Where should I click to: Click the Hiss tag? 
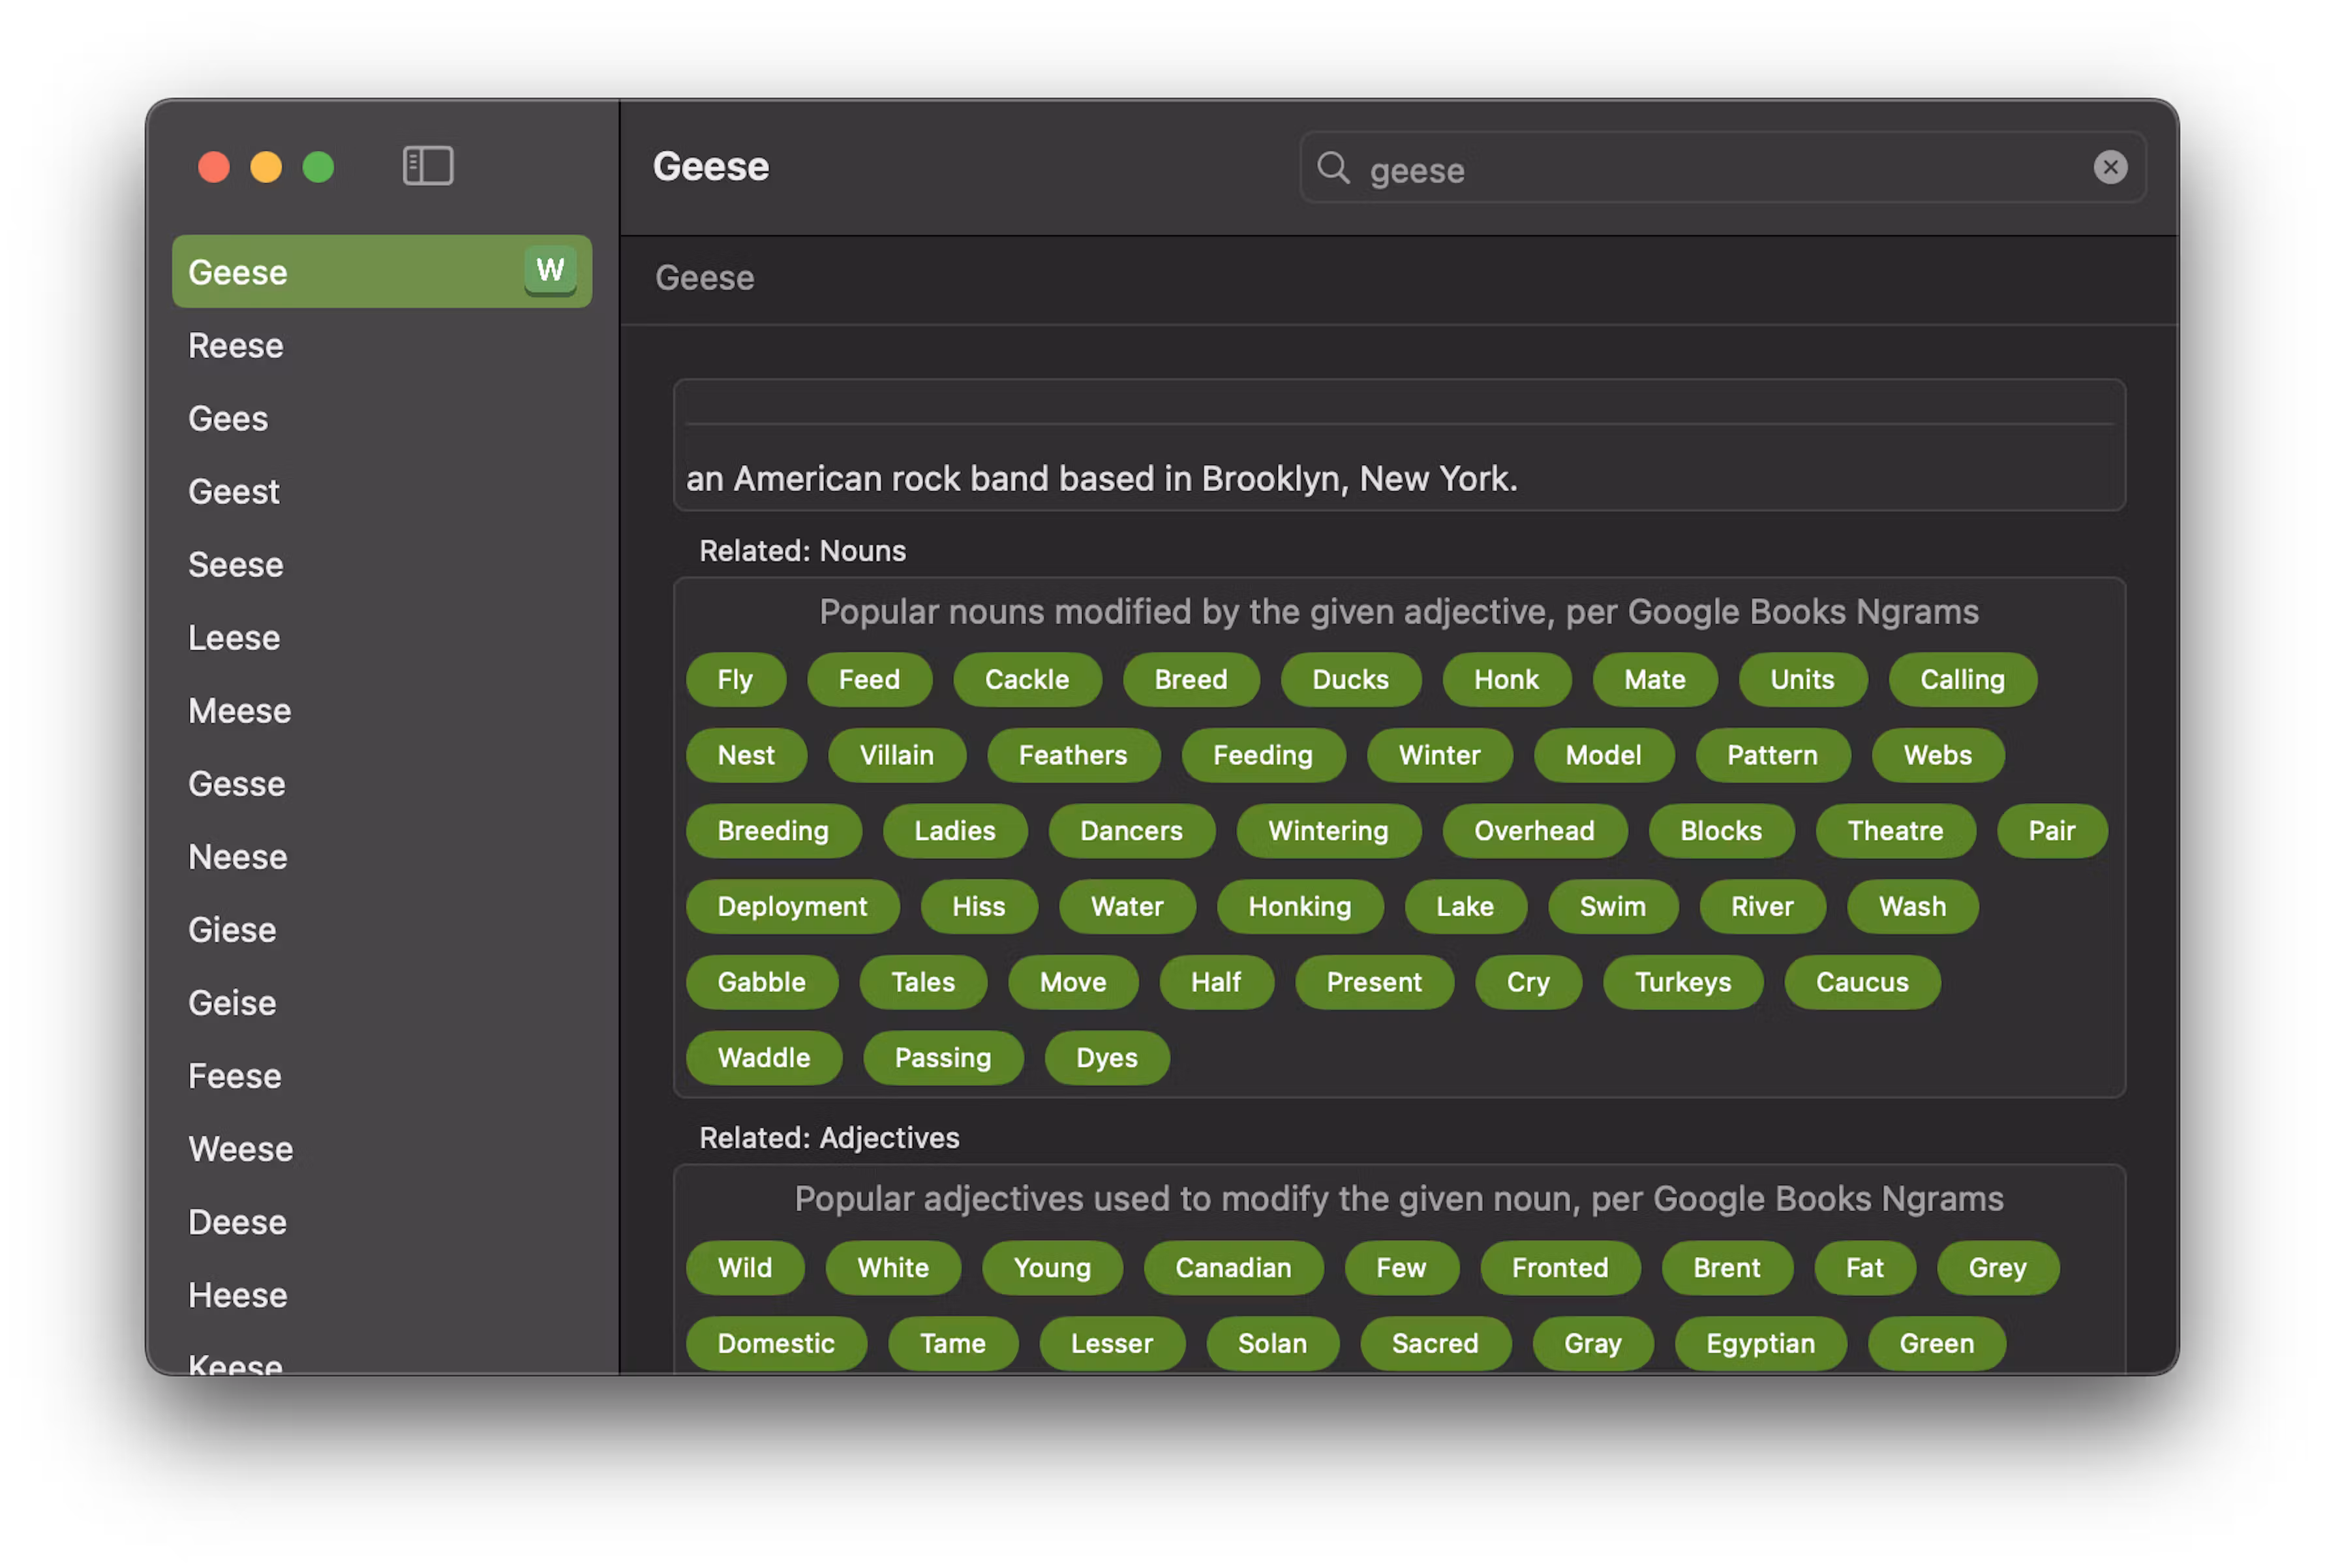click(978, 907)
